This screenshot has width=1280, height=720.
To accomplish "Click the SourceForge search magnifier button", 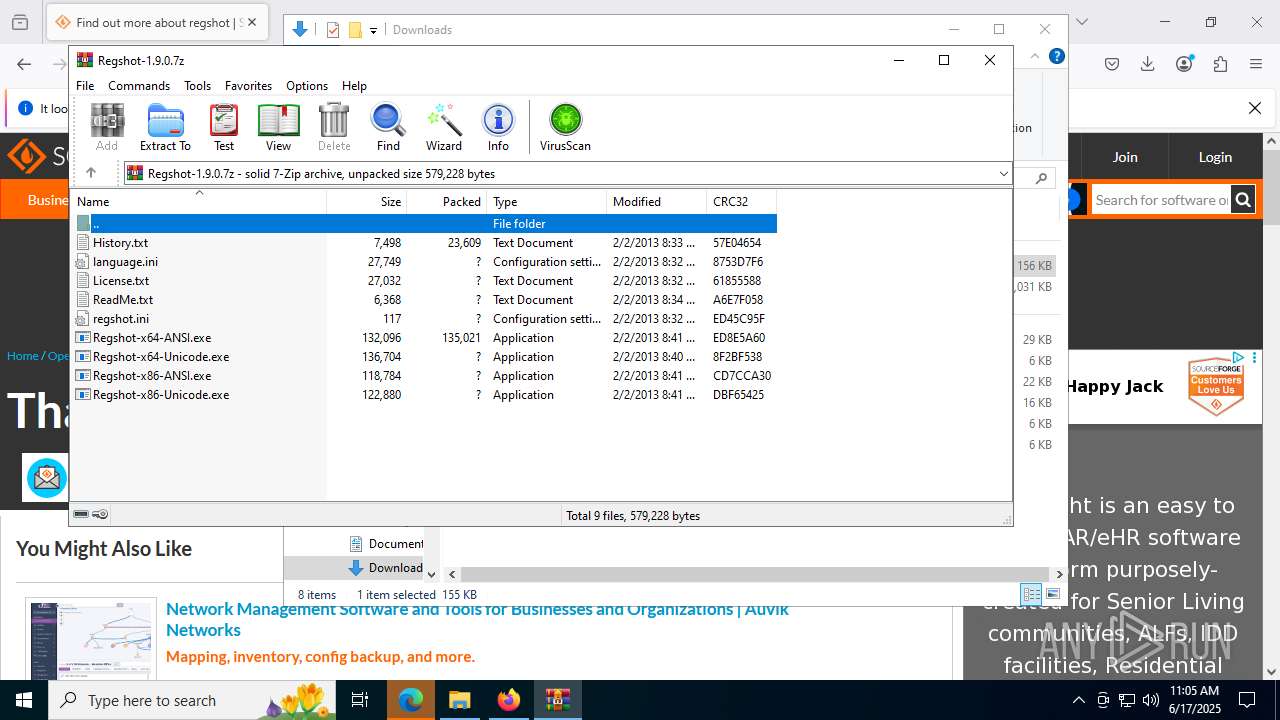I will click(1243, 200).
